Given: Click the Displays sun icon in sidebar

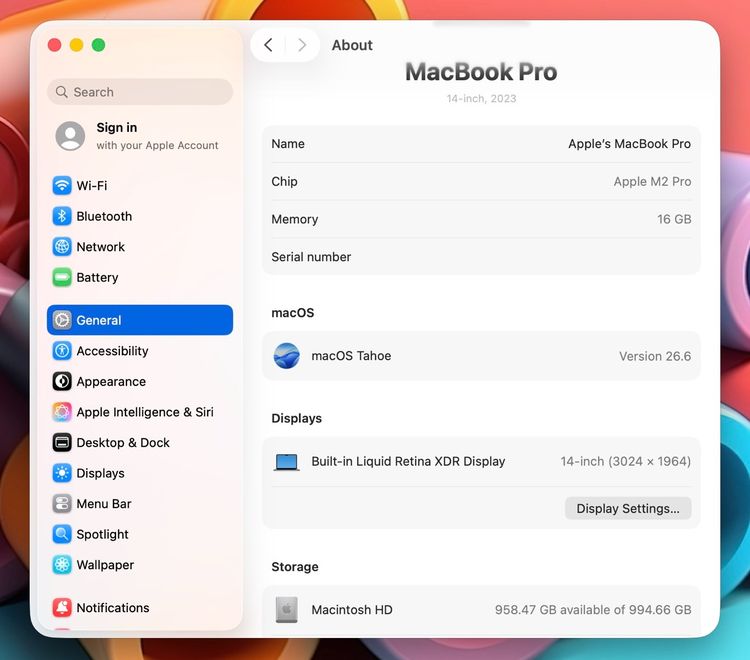Looking at the screenshot, I should coord(62,473).
